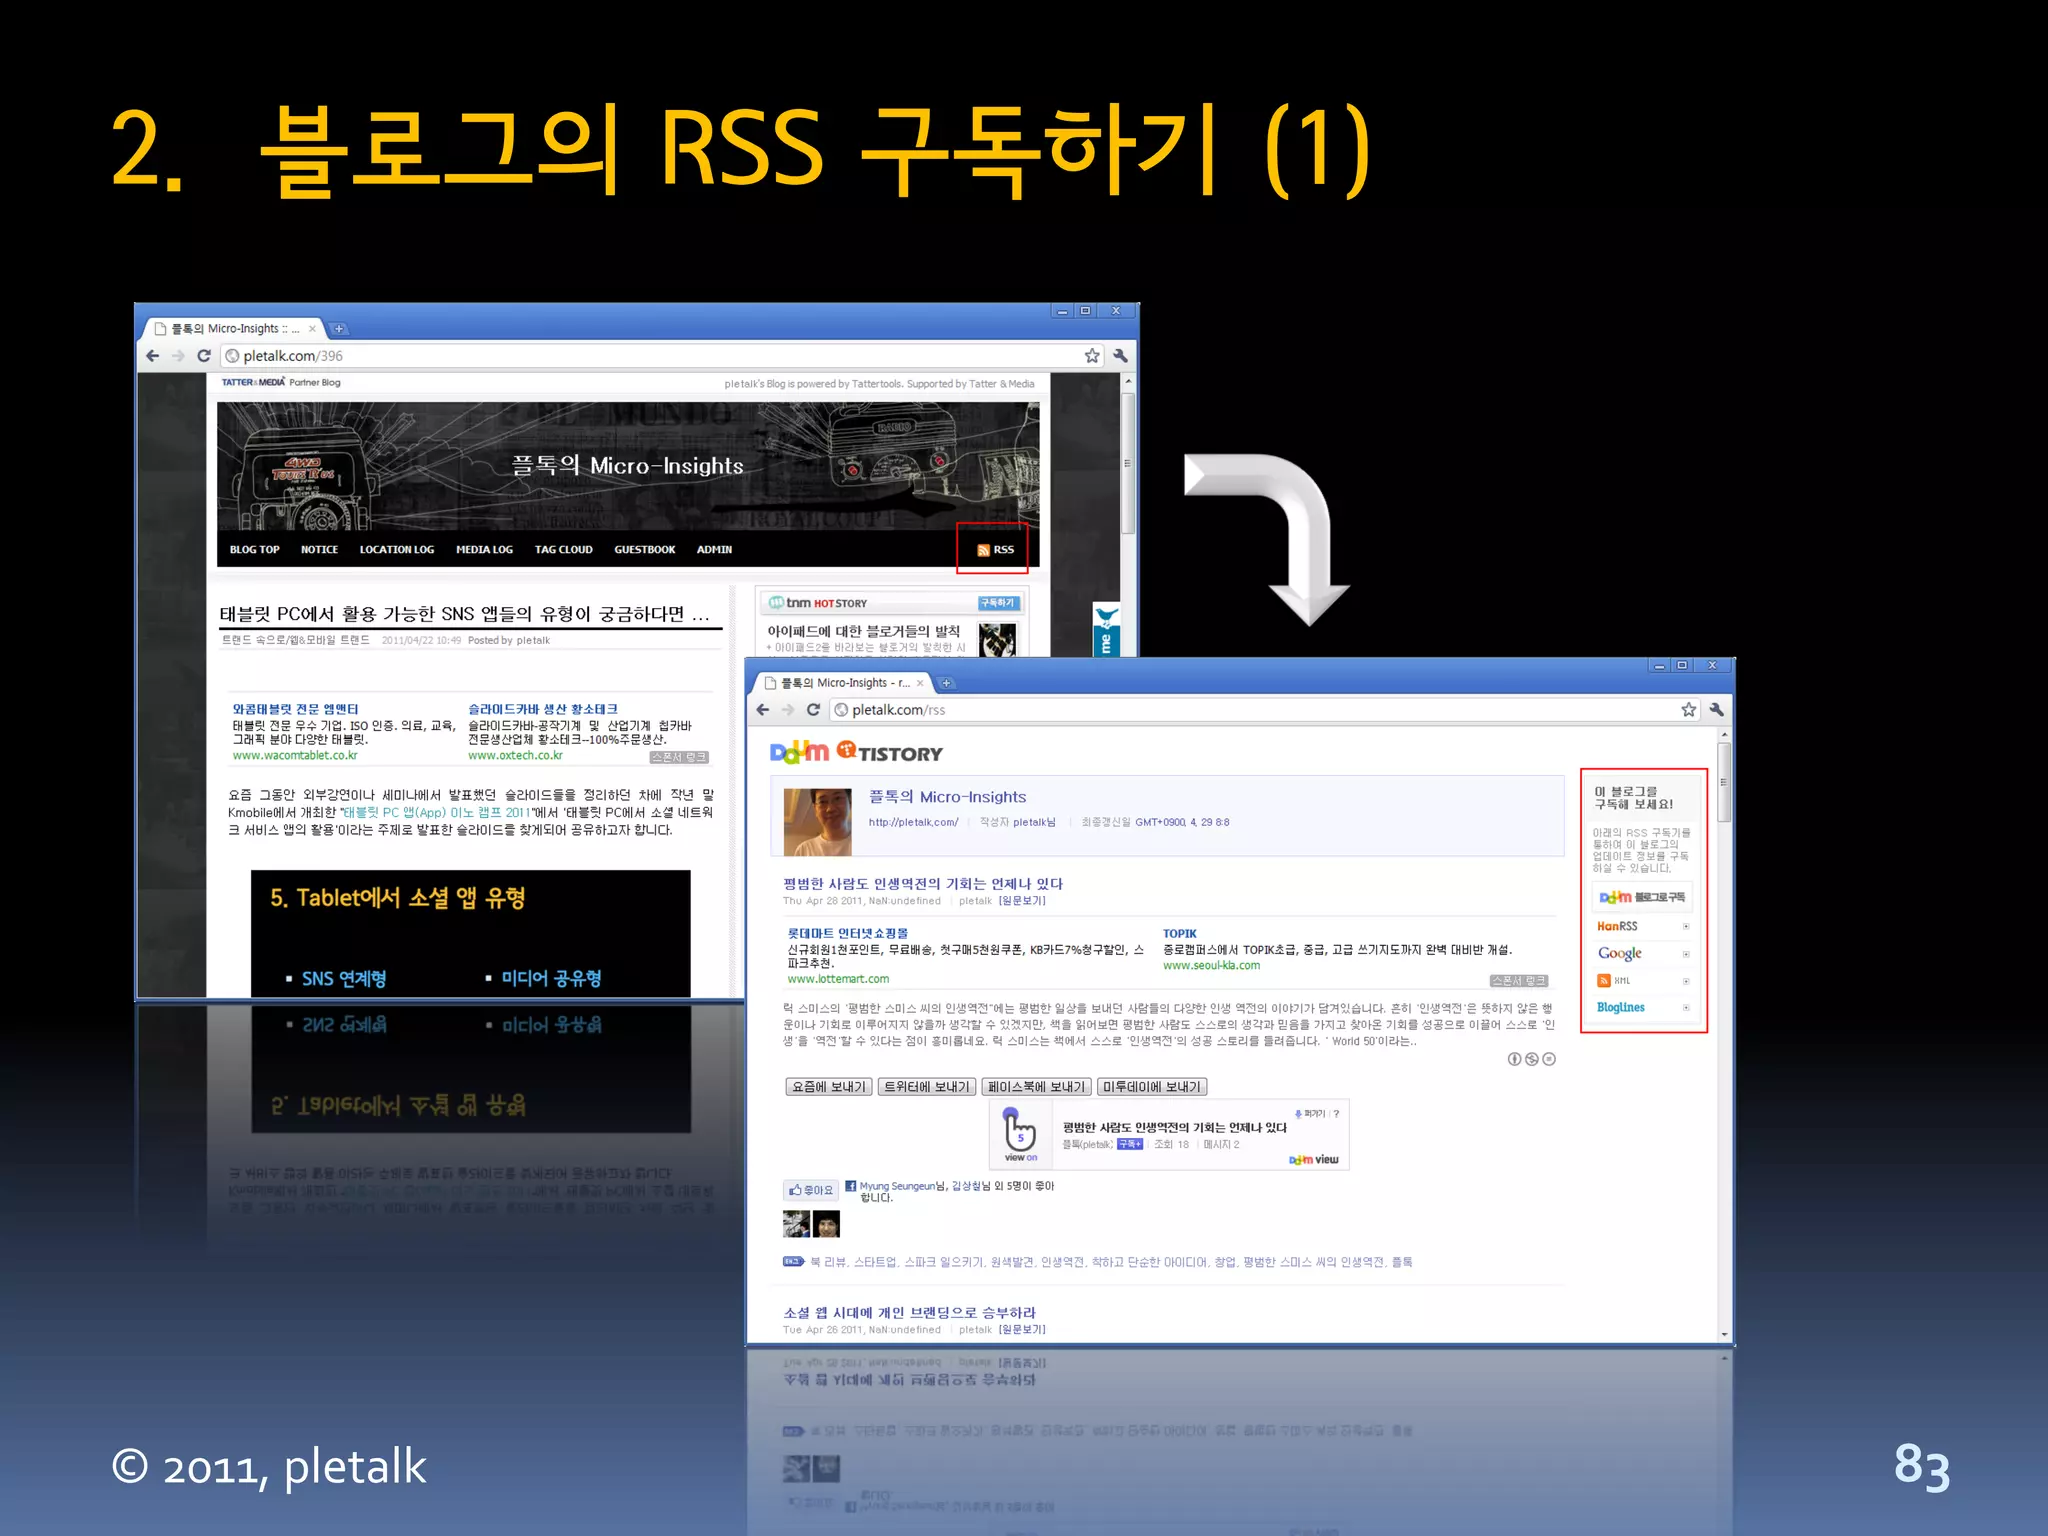The height and width of the screenshot is (1536, 2048).
Task: Click the author profile photo in feed header
Action: point(817,822)
